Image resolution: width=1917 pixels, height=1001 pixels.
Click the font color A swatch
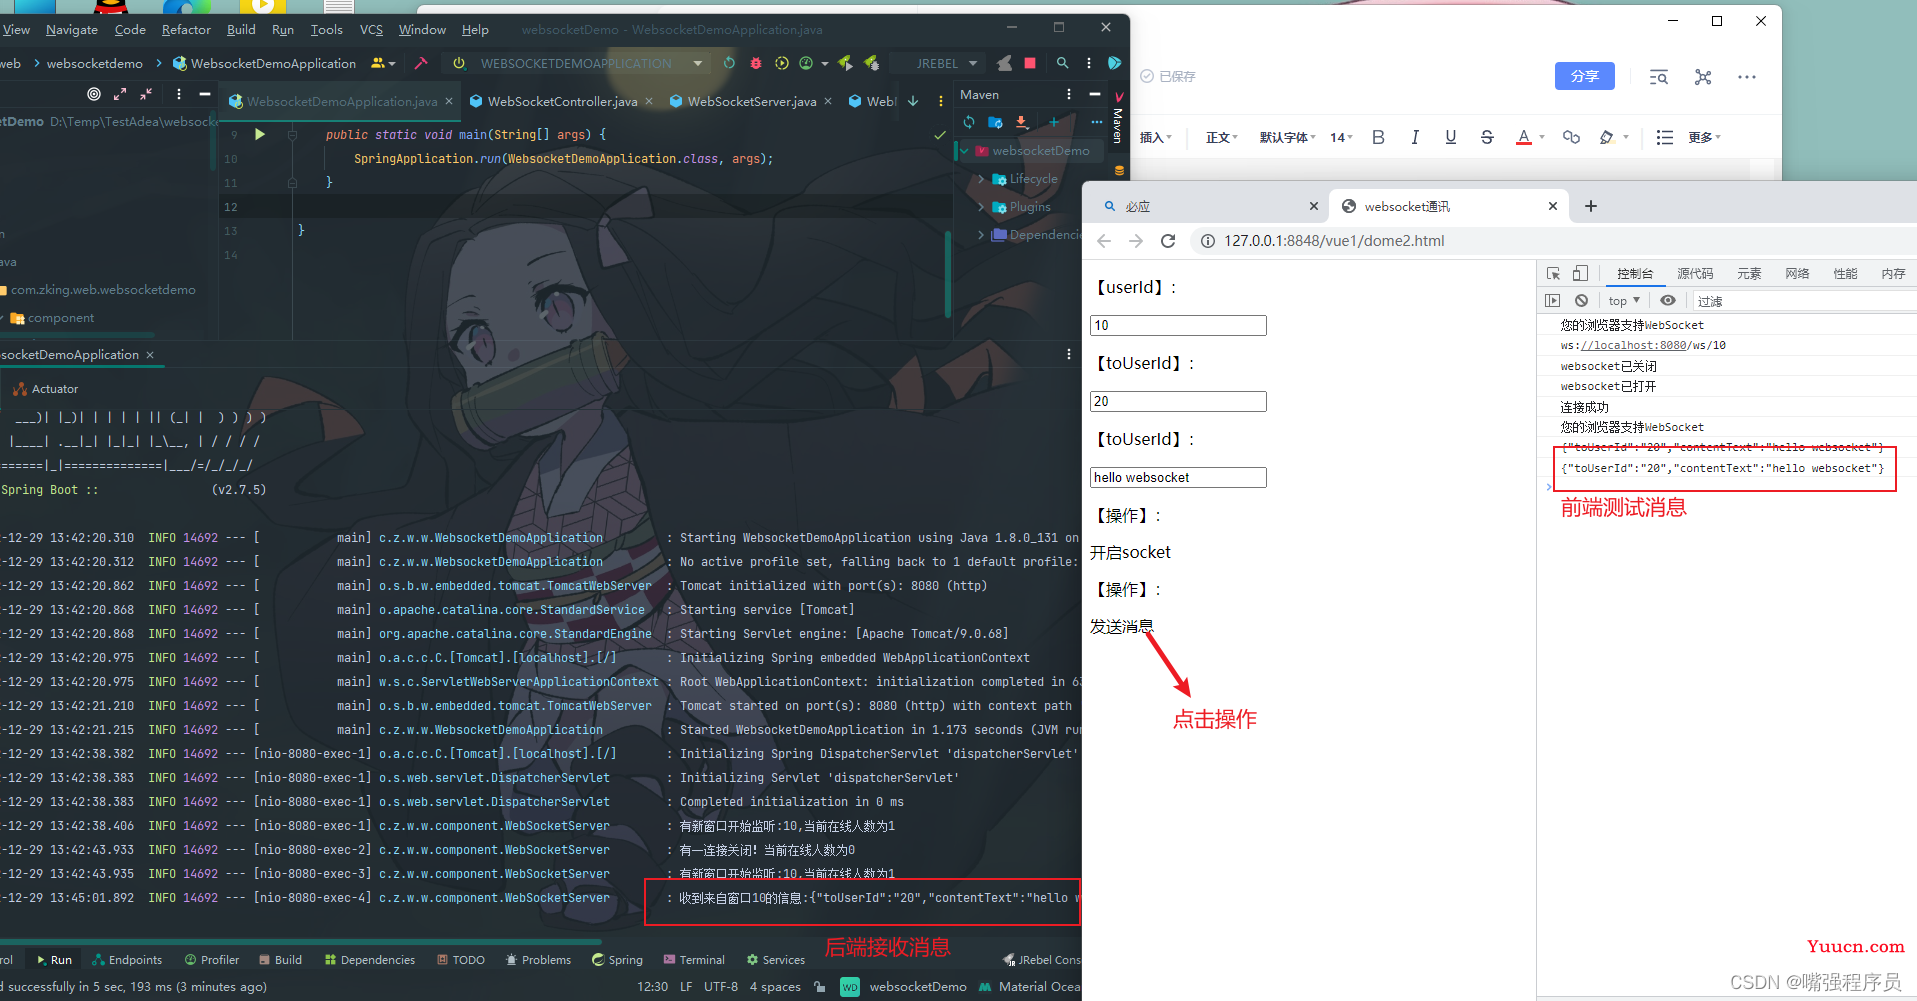(1524, 137)
